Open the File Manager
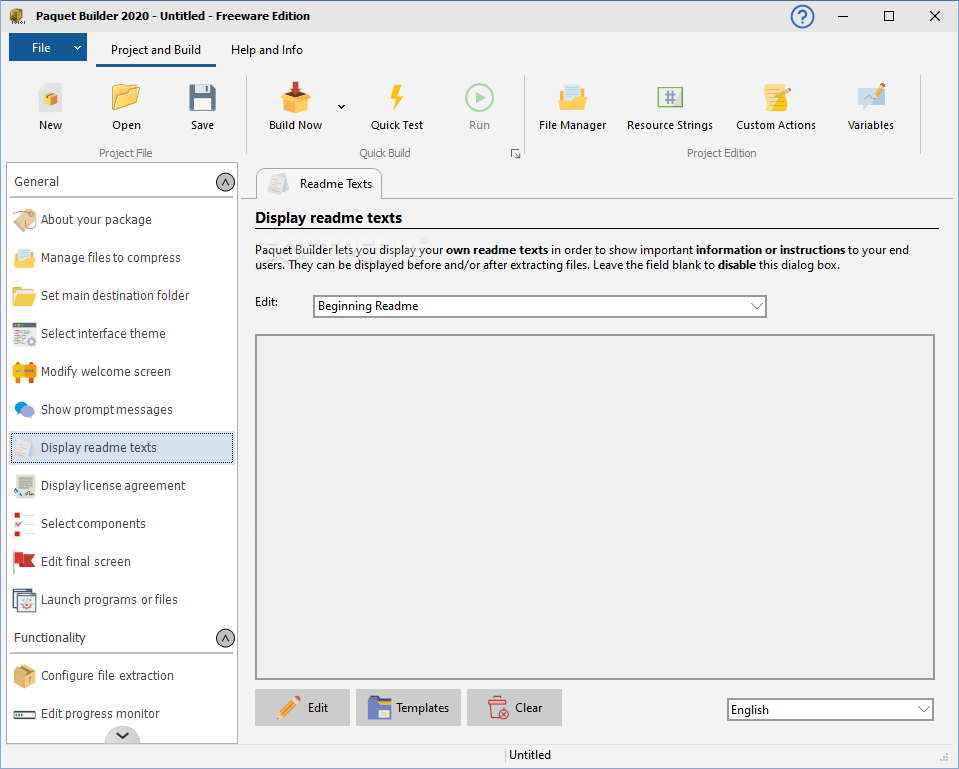Image resolution: width=959 pixels, height=769 pixels. [572, 108]
